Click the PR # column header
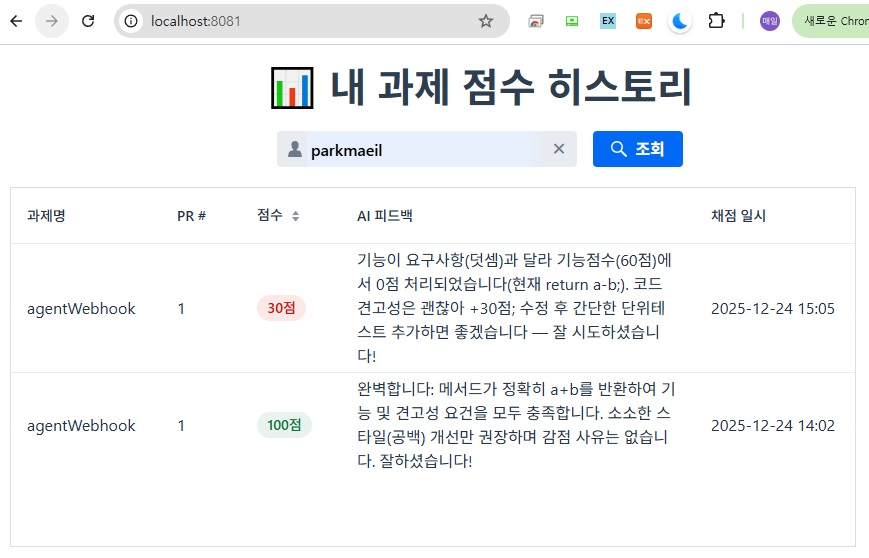 point(191,216)
